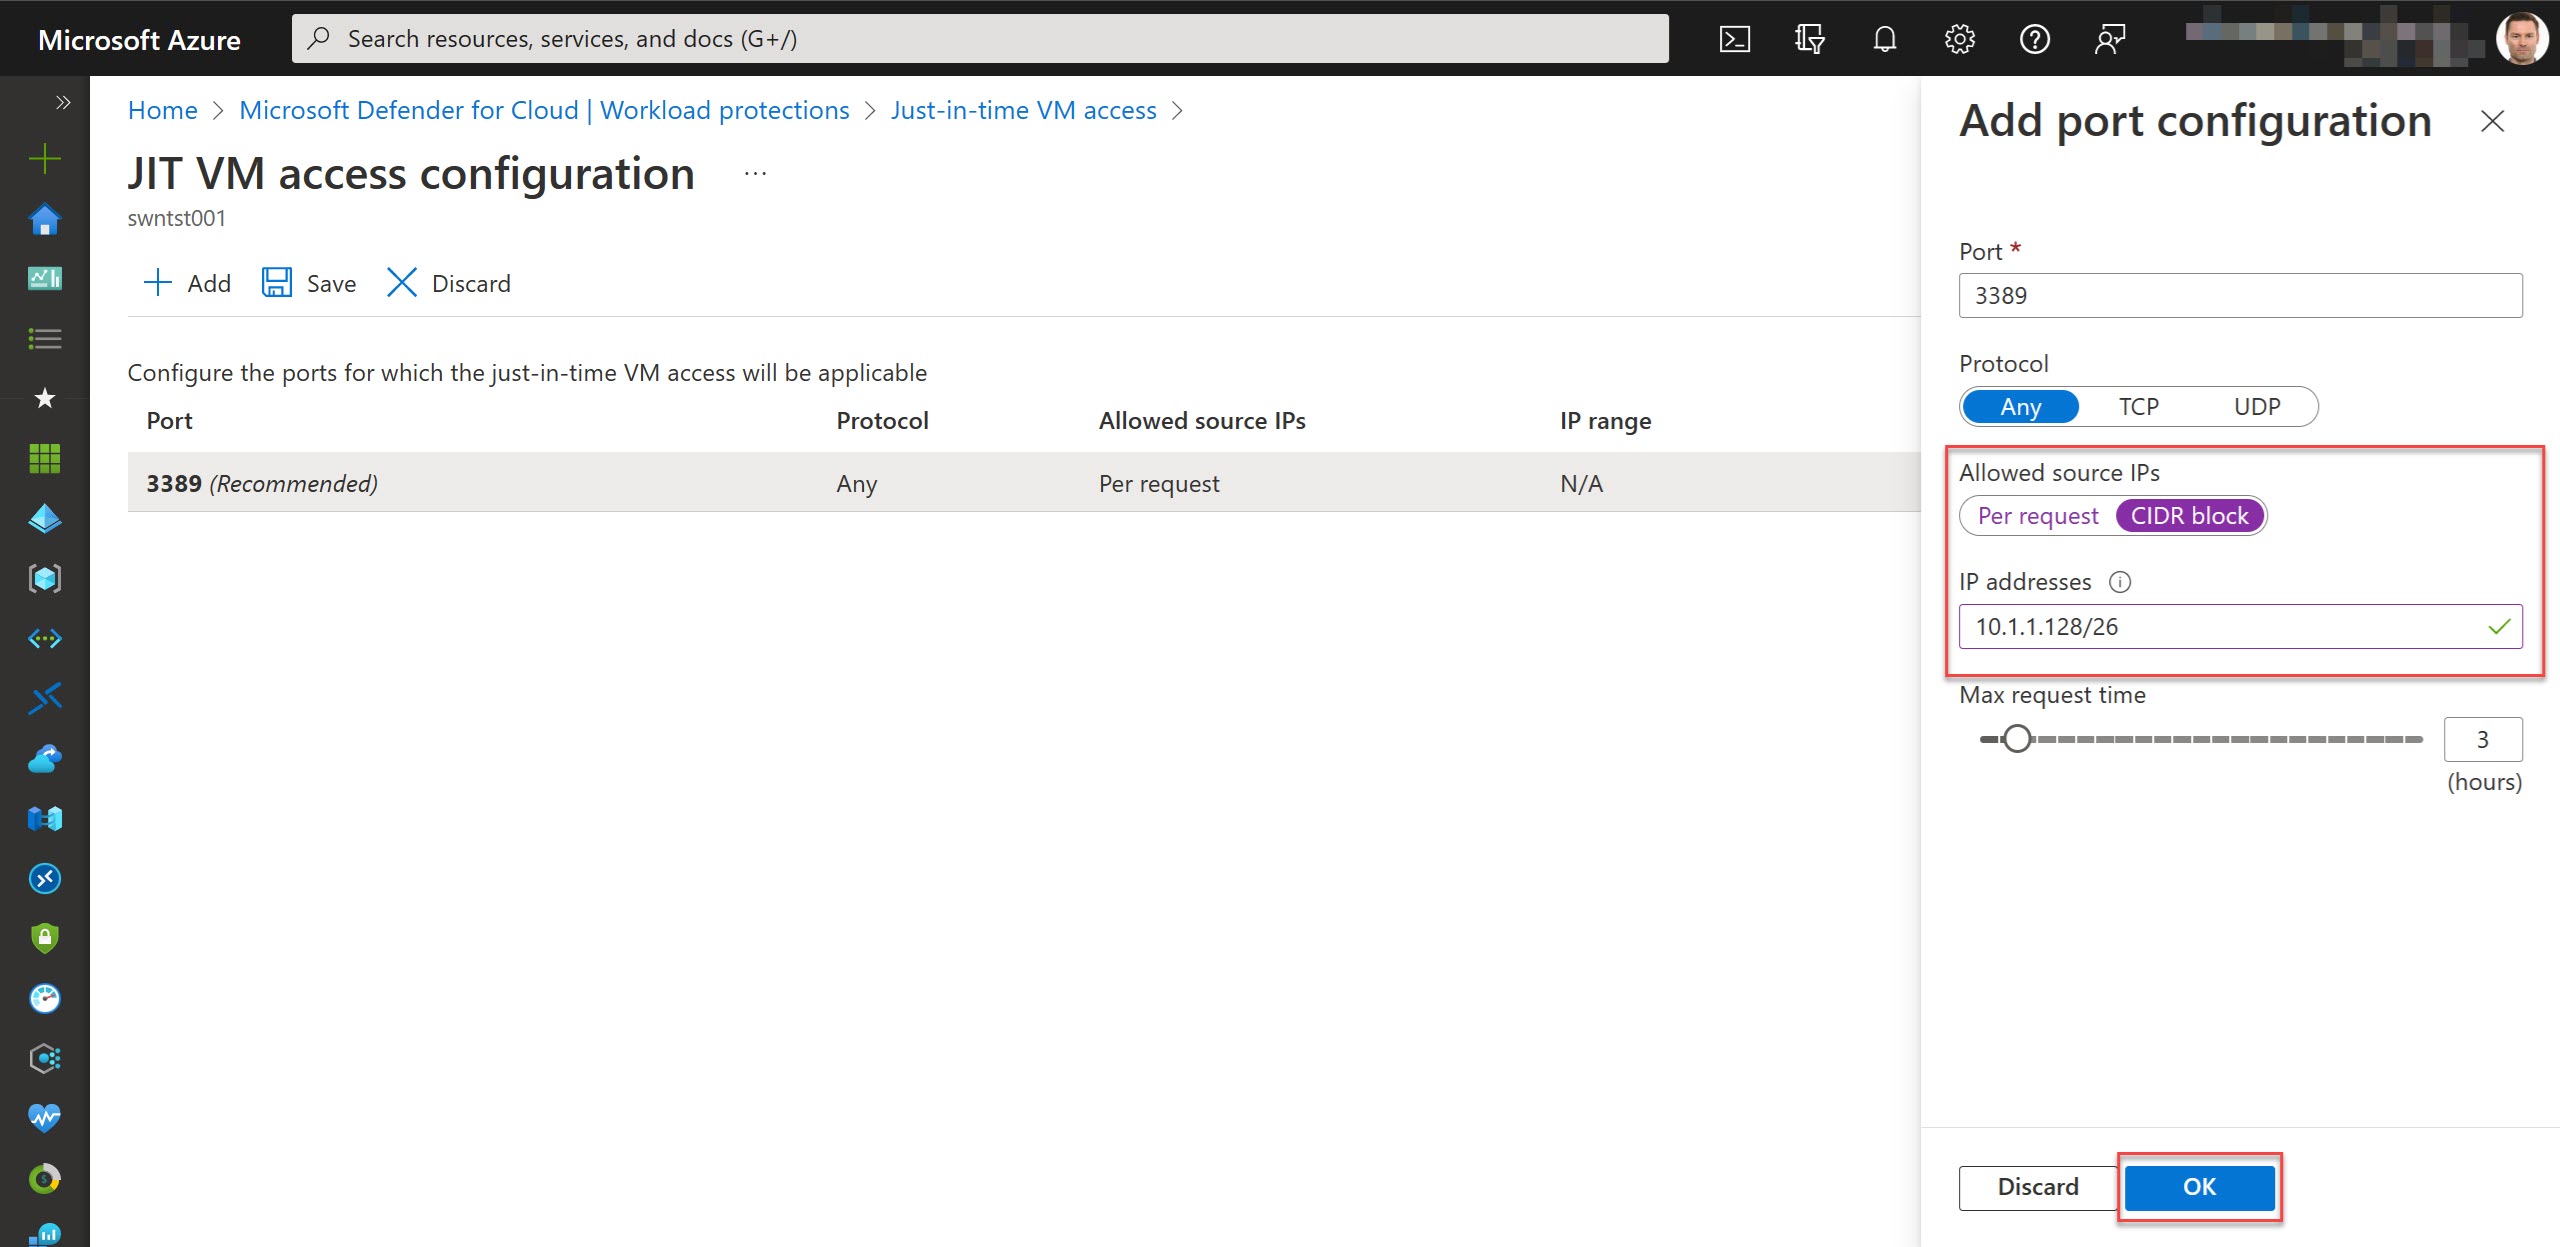Click OK to confirm port configuration
Viewport: 2560px width, 1247px height.
tap(2200, 1187)
